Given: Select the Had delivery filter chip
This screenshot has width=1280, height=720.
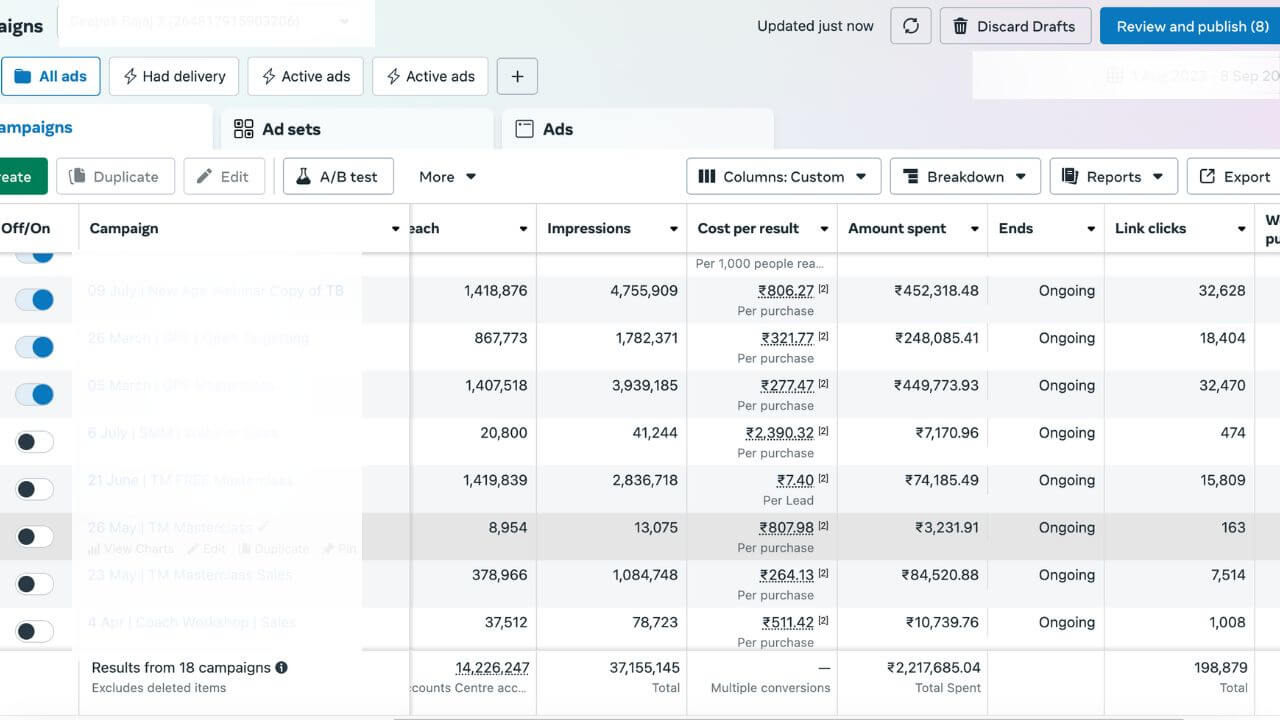Looking at the screenshot, I should [174, 76].
